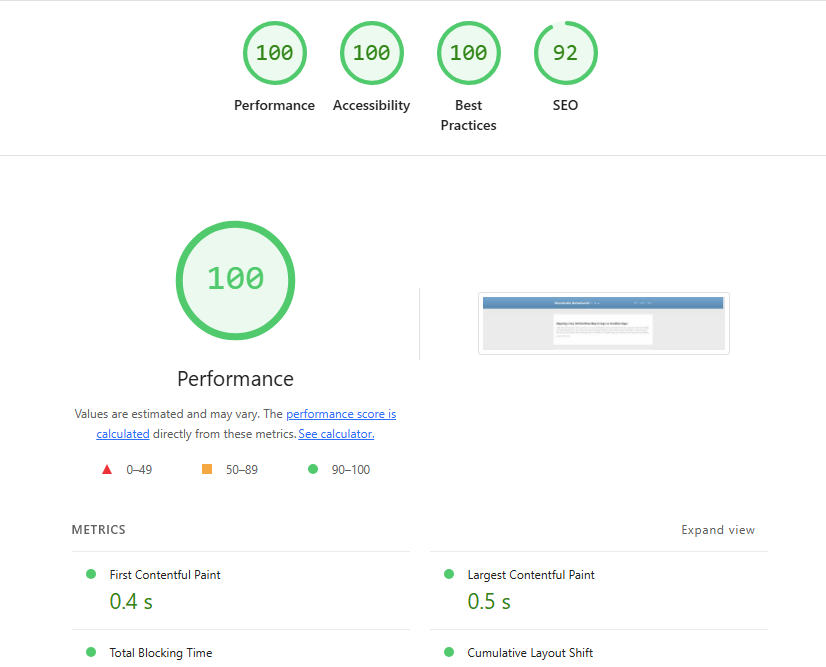Click the See calculator link
826x667 pixels.
(335, 433)
